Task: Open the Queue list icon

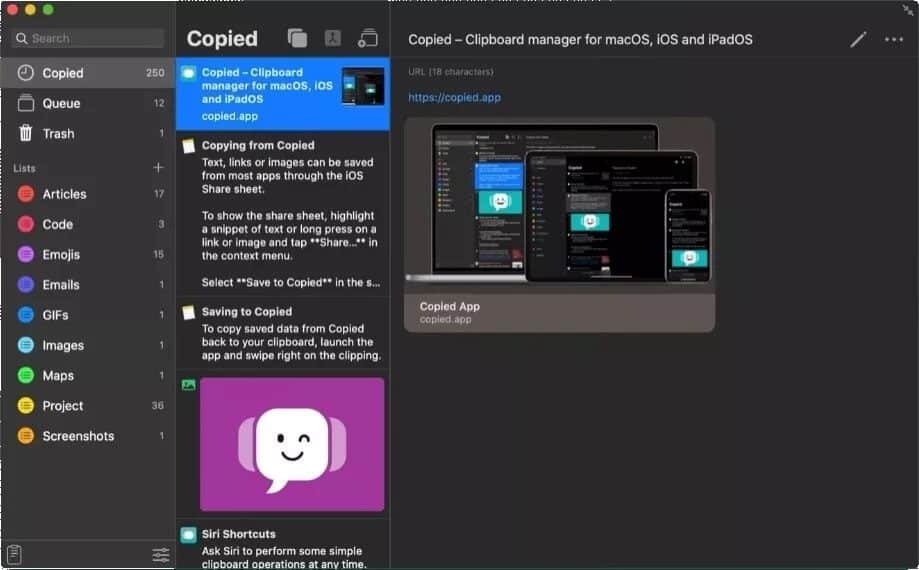Action: tap(26, 103)
